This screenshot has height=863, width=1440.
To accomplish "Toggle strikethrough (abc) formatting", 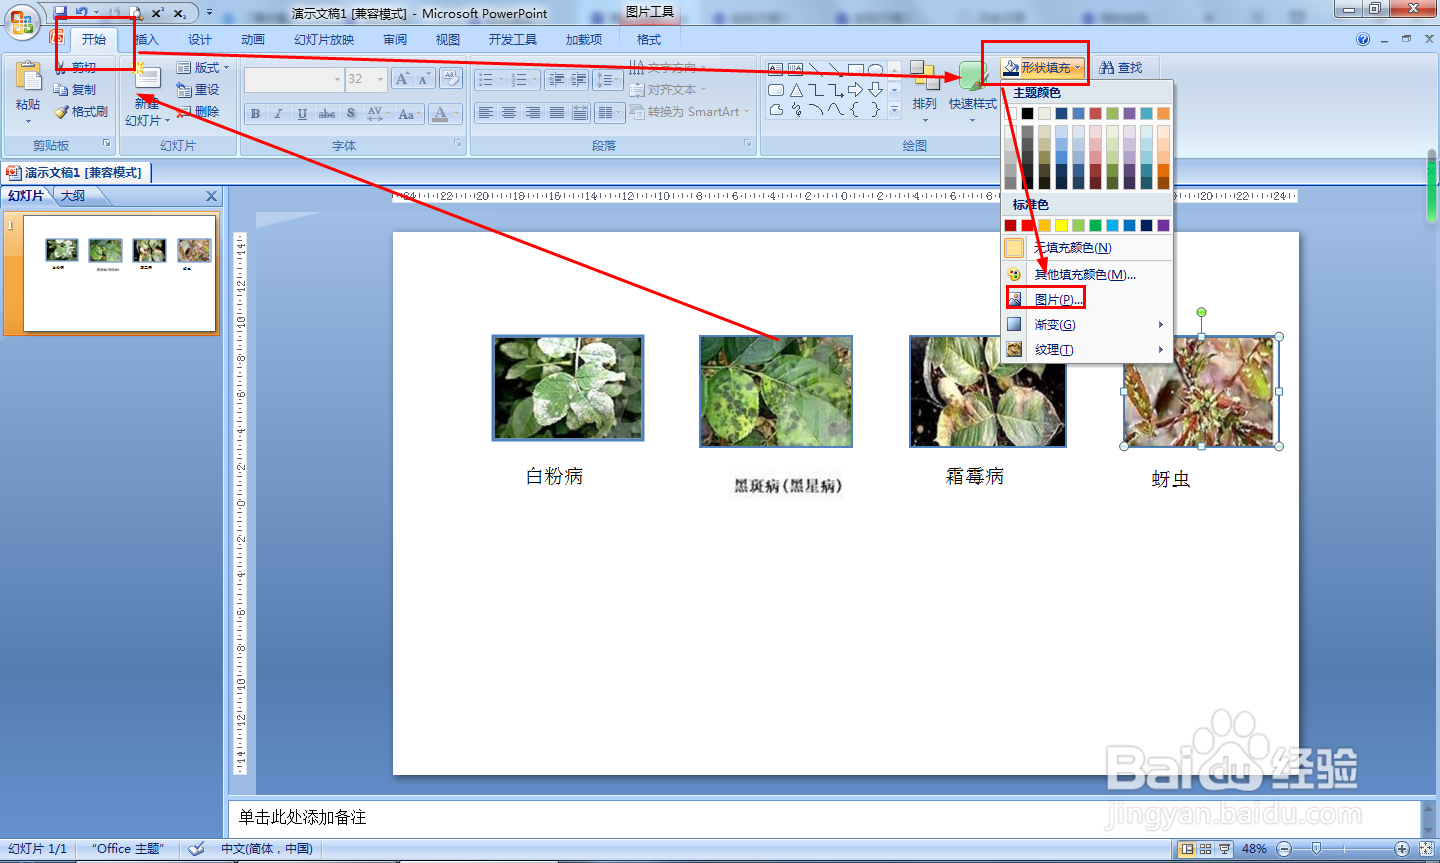I will 327,114.
